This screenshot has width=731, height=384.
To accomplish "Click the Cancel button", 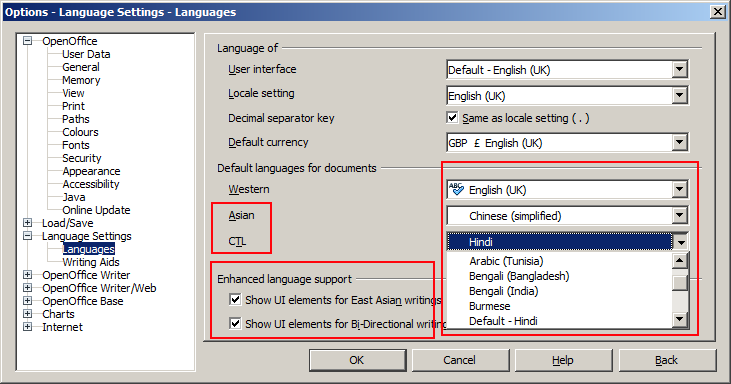I will 460,360.
